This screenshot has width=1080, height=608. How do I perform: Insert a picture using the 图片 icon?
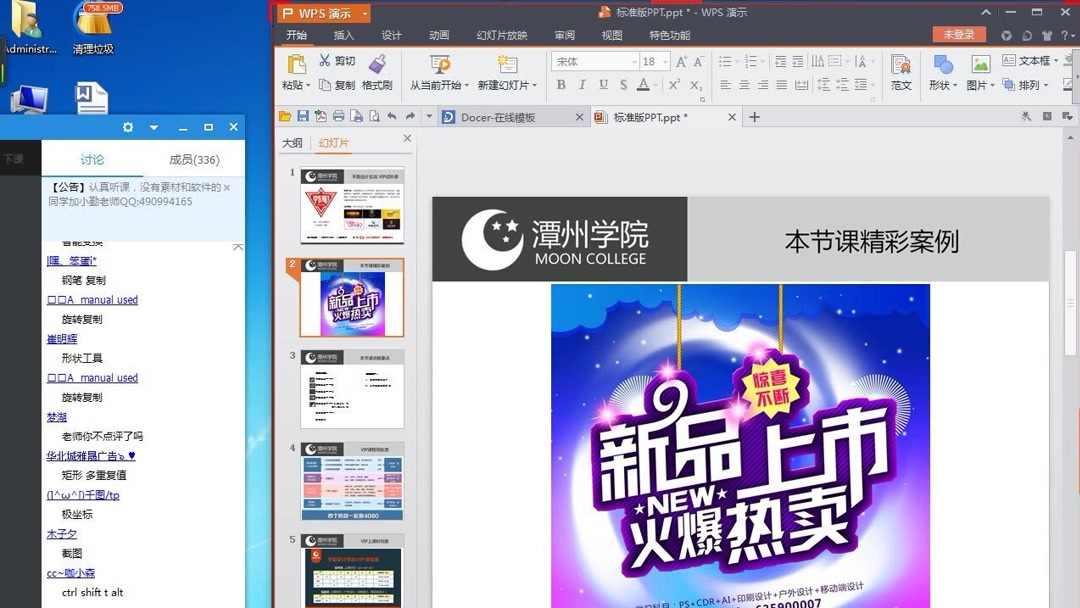(x=980, y=64)
